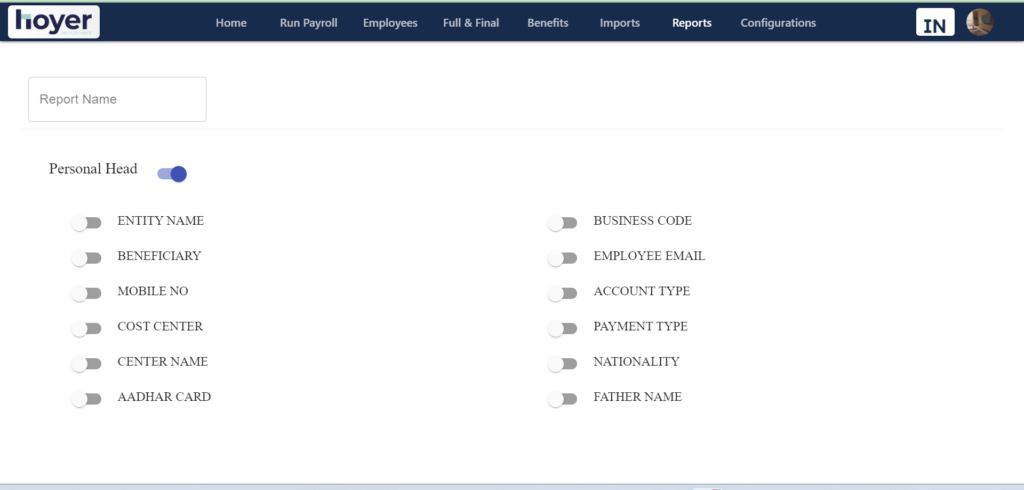Image resolution: width=1024 pixels, height=490 pixels.
Task: Enable the AADHAR CARD toggle
Action: click(86, 399)
